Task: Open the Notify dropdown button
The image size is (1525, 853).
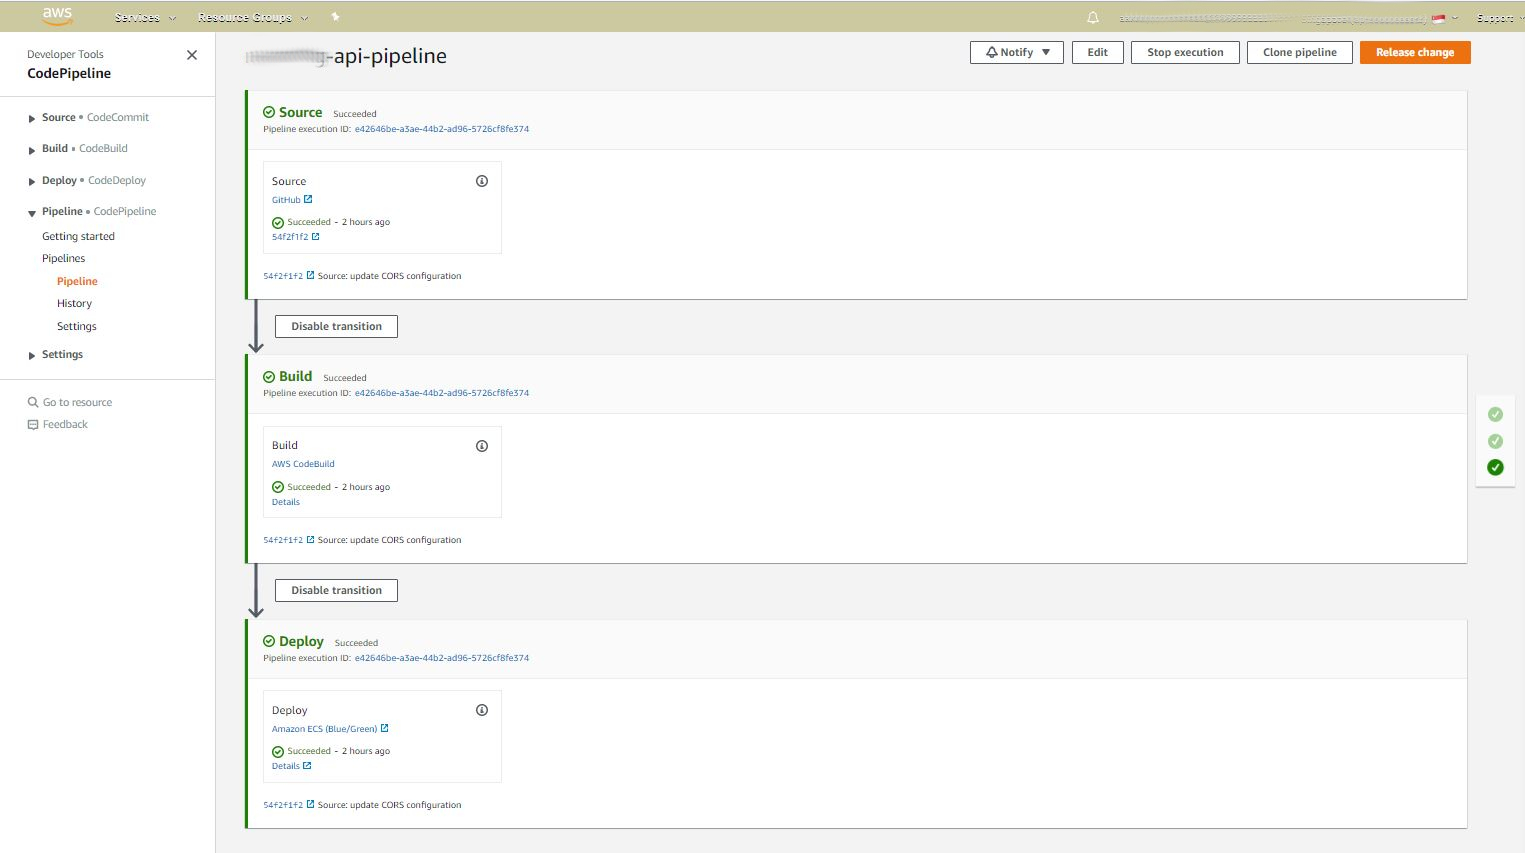Action: (1017, 52)
